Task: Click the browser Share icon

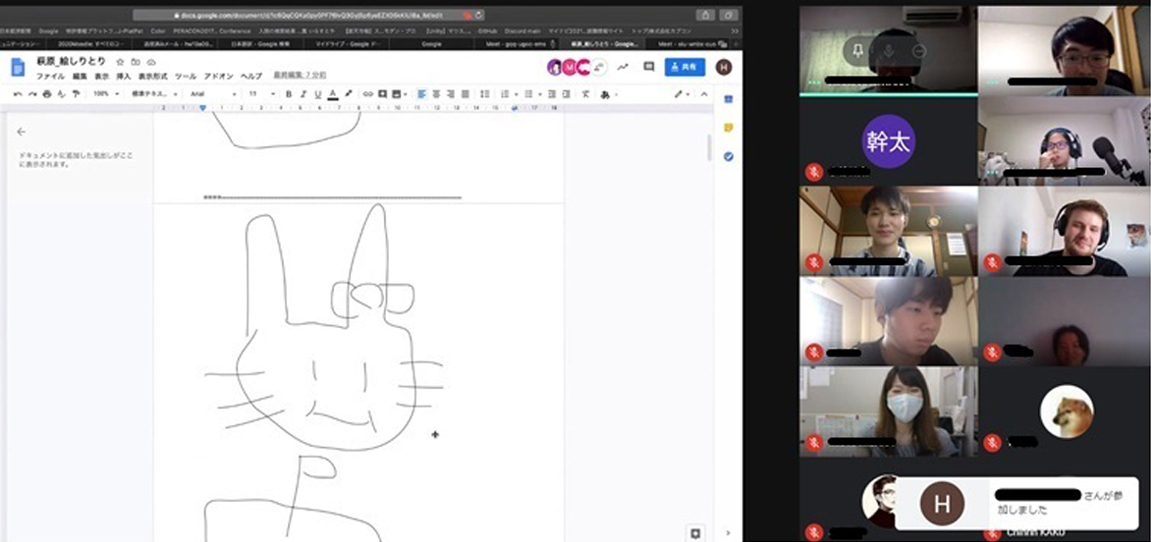Action: [705, 15]
